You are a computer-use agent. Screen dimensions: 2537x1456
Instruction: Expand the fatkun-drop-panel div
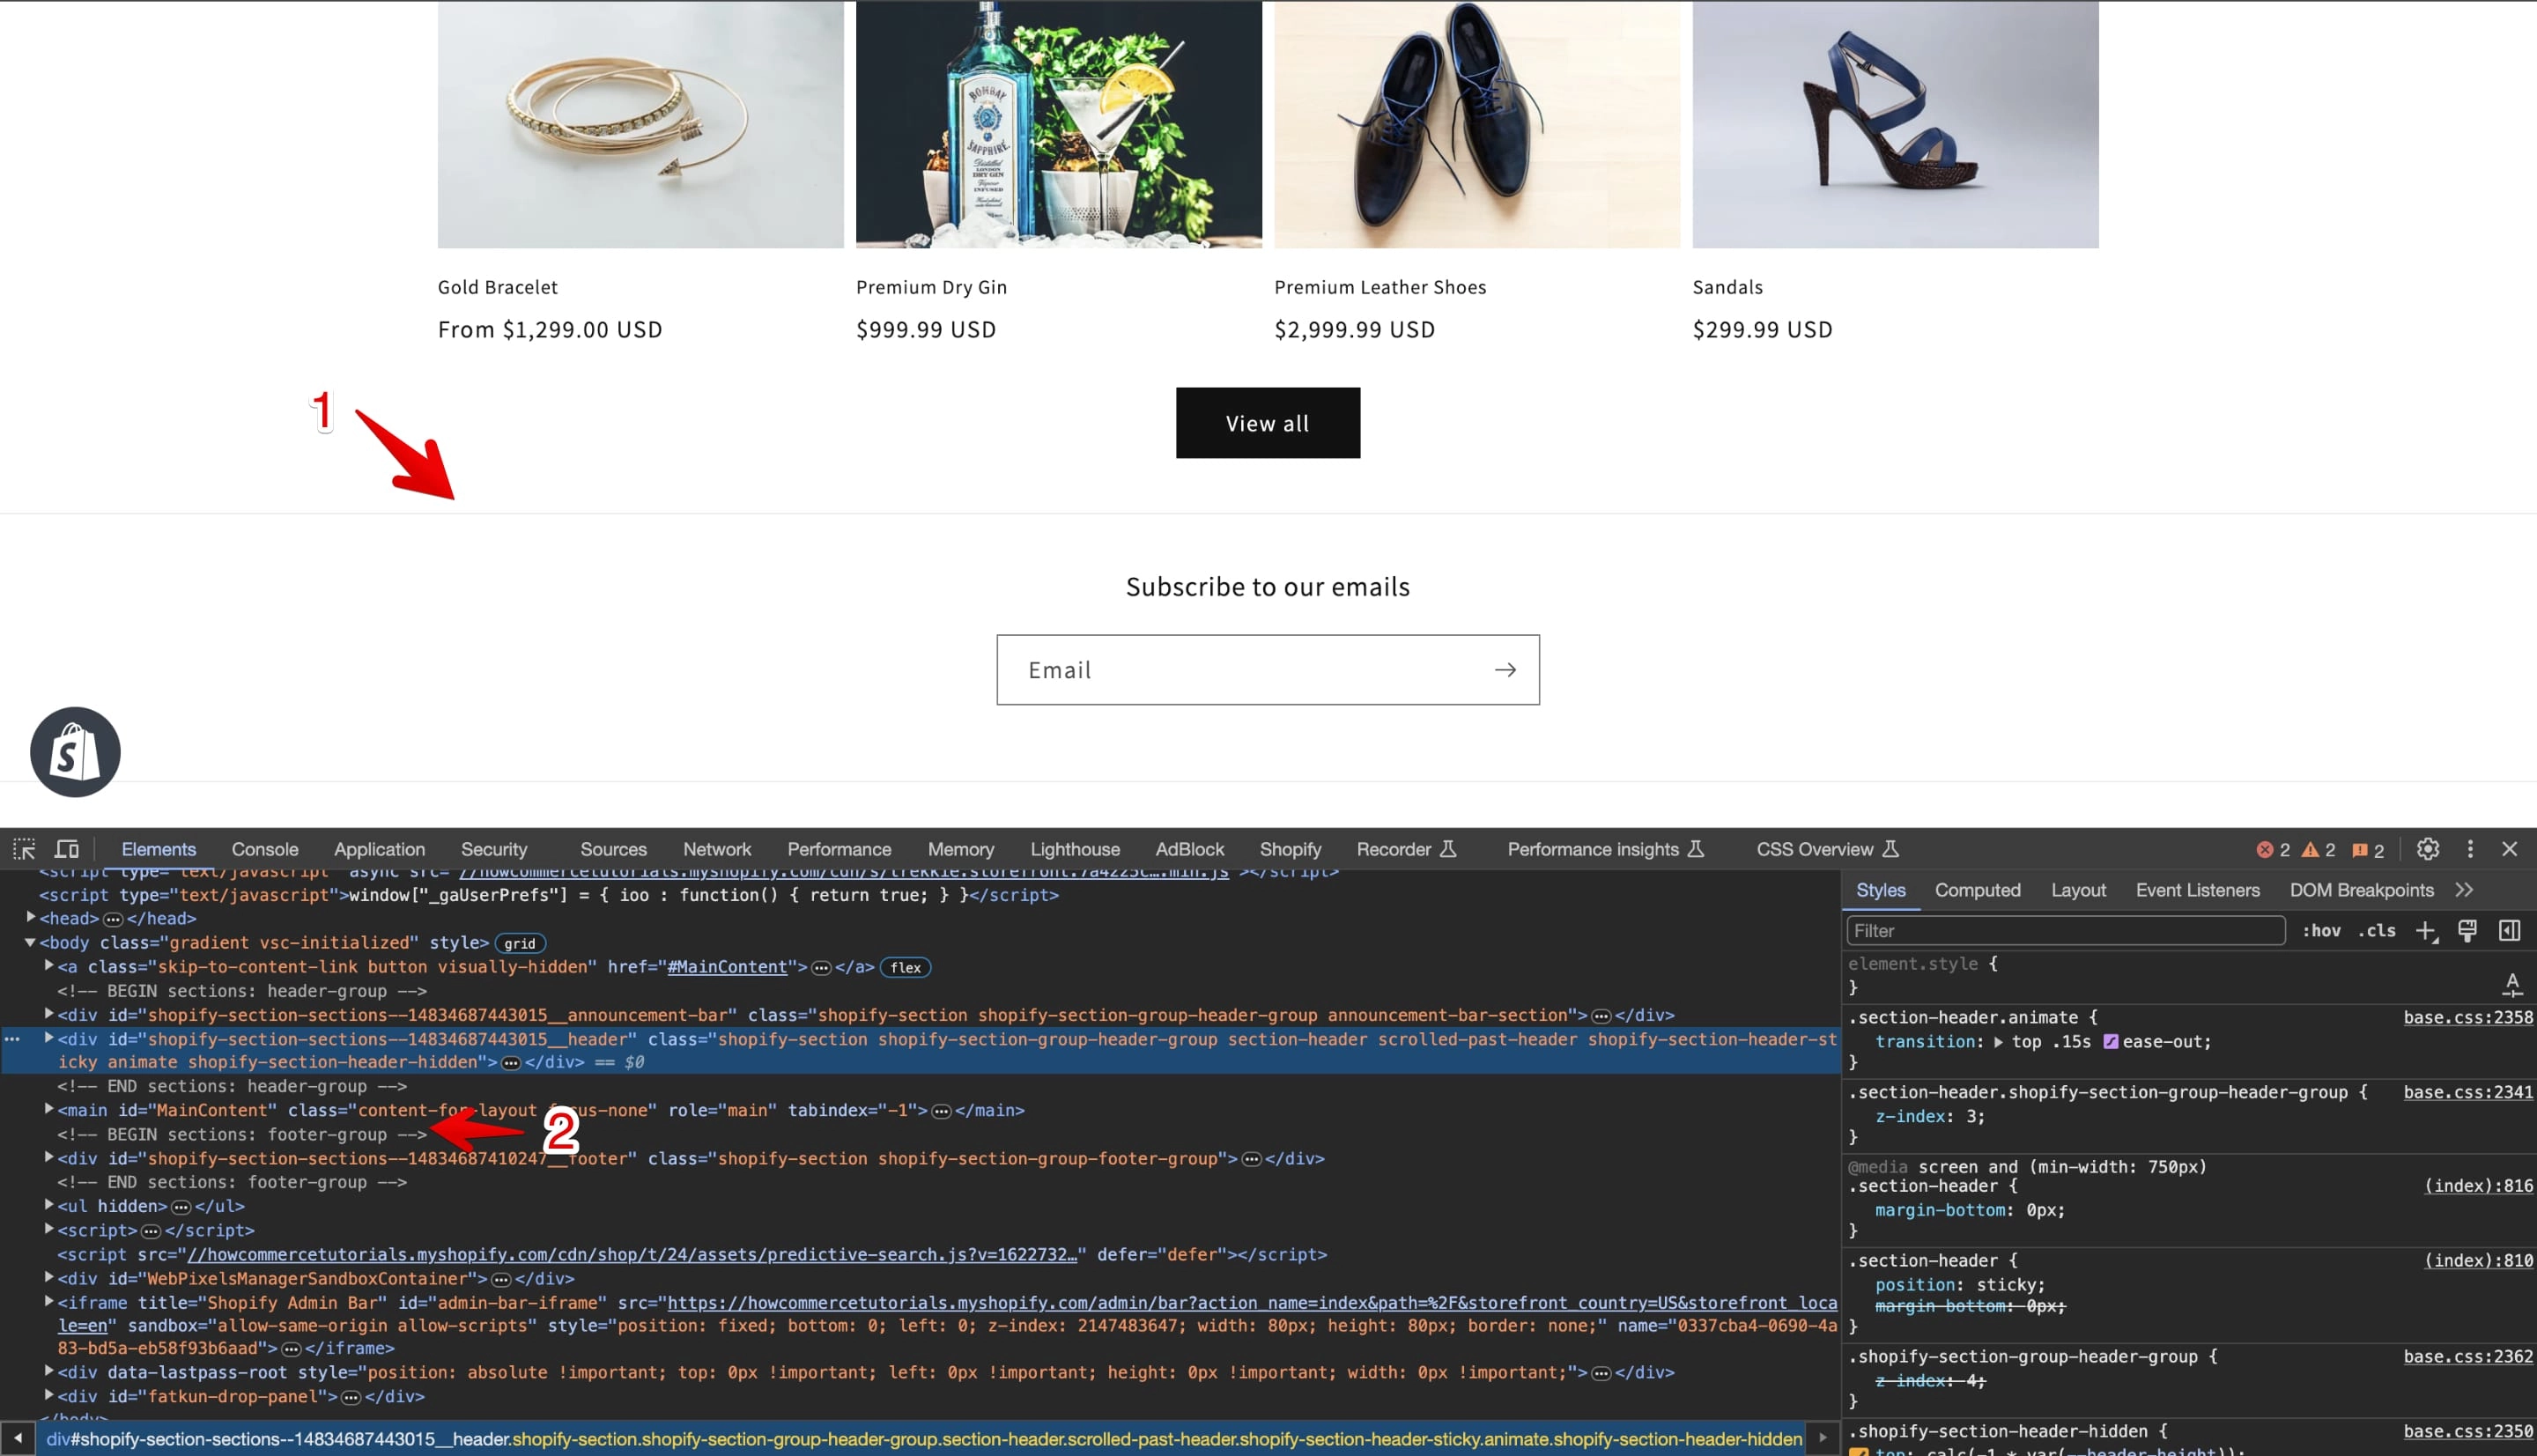coord(49,1395)
